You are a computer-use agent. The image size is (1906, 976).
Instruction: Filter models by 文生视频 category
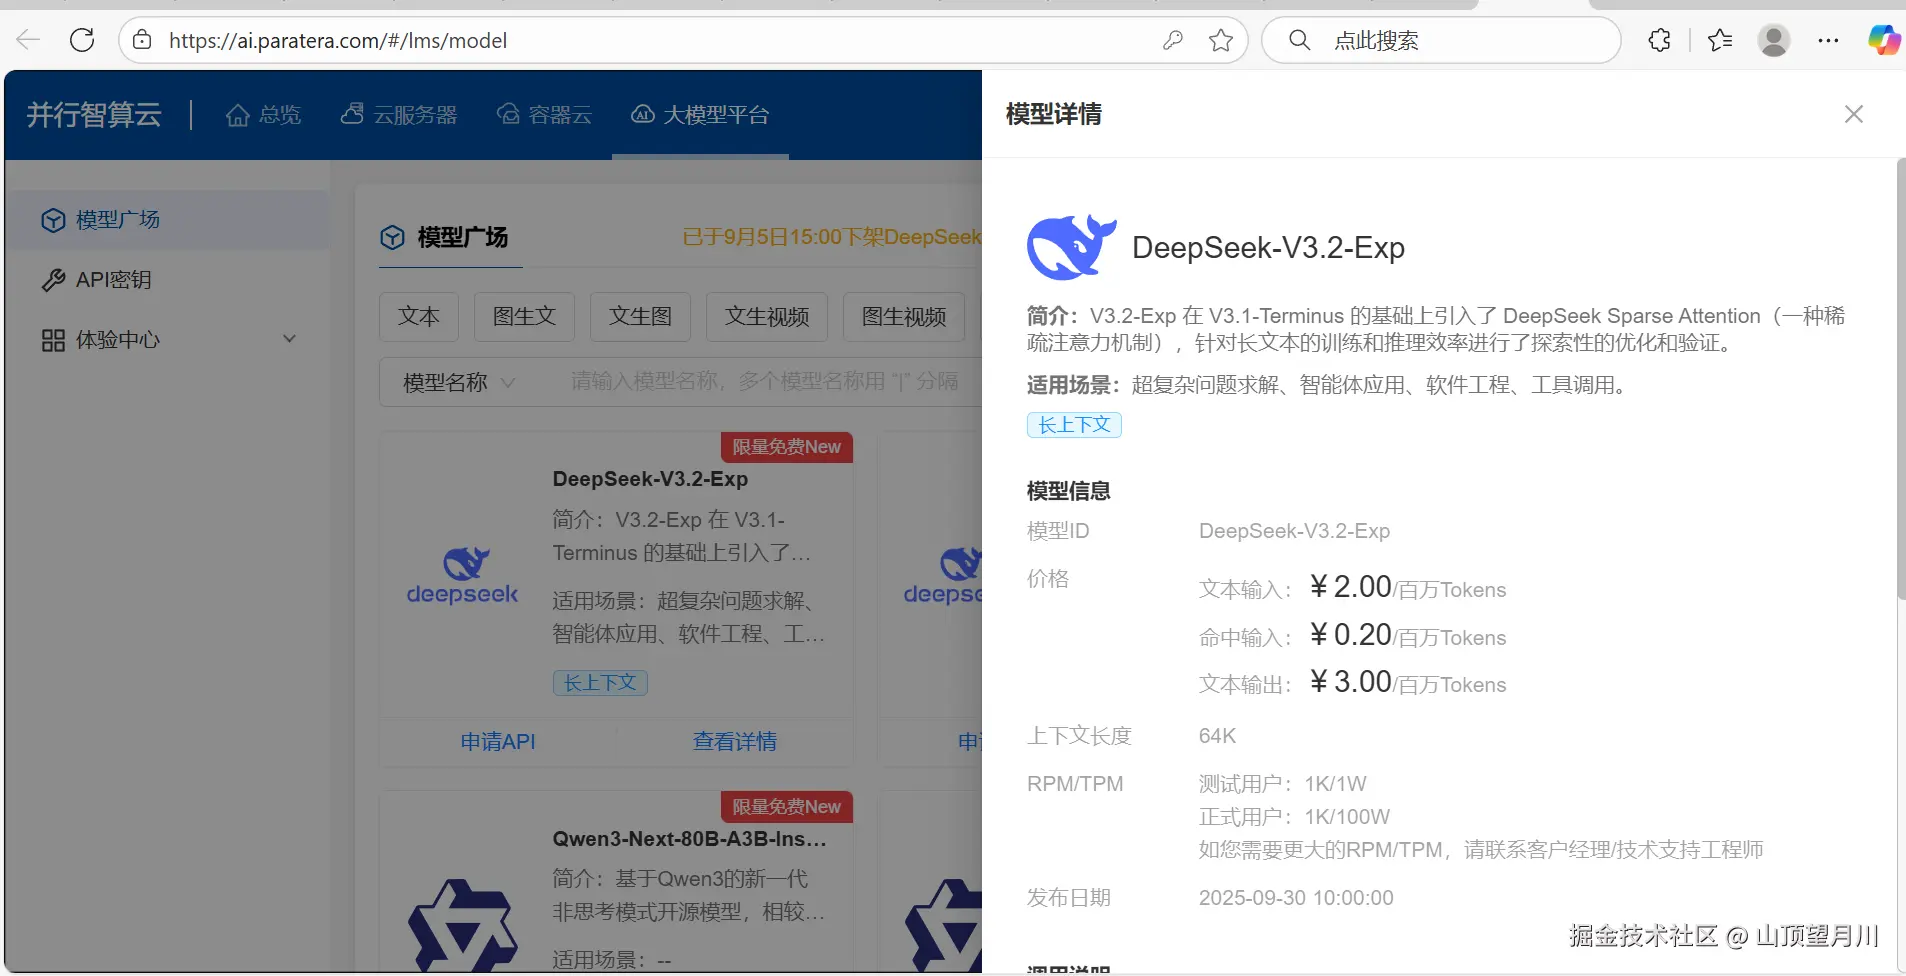click(767, 317)
